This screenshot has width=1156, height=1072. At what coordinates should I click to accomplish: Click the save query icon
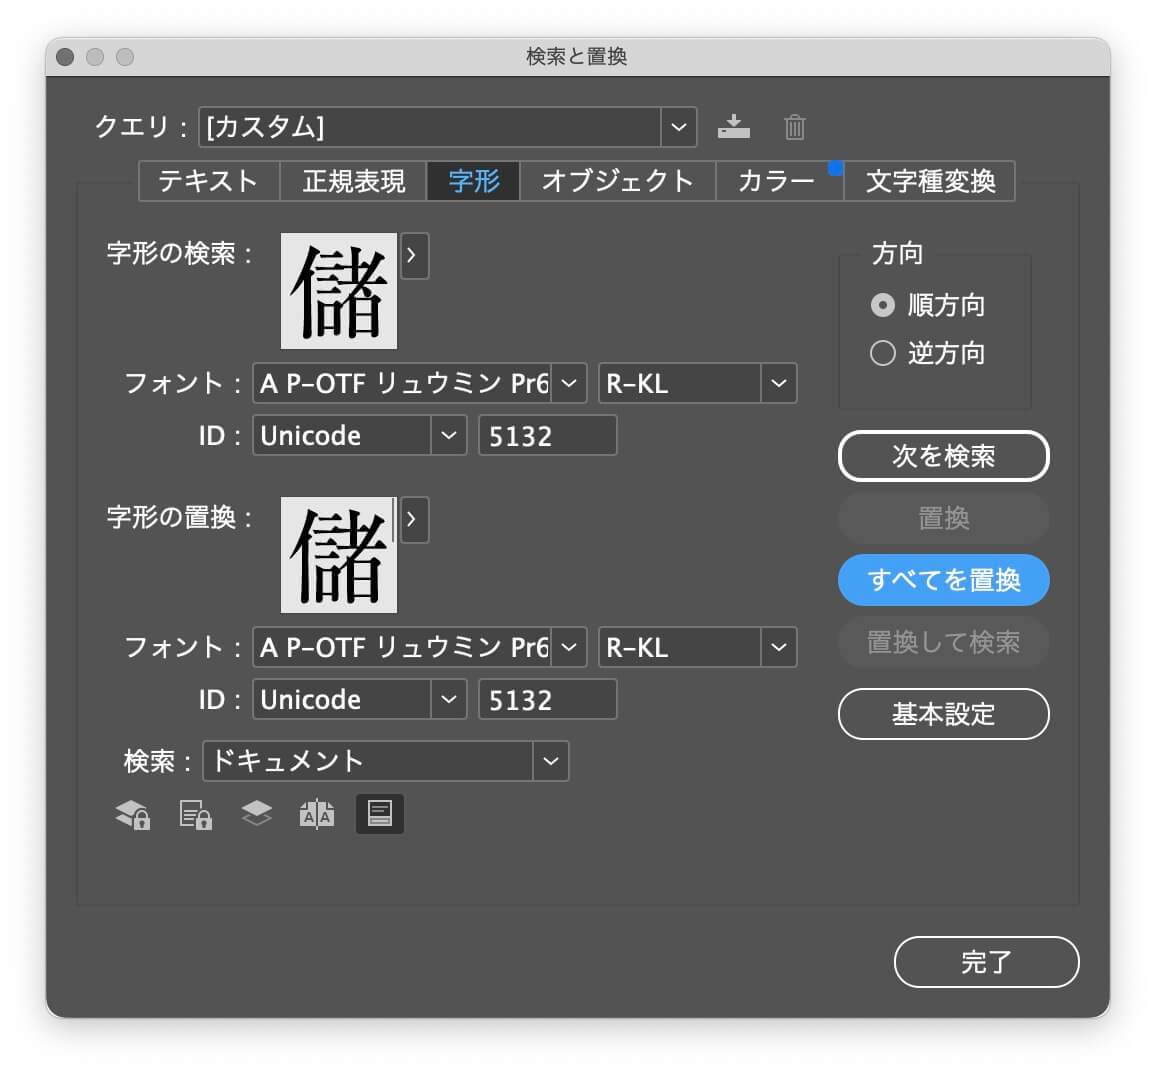734,127
